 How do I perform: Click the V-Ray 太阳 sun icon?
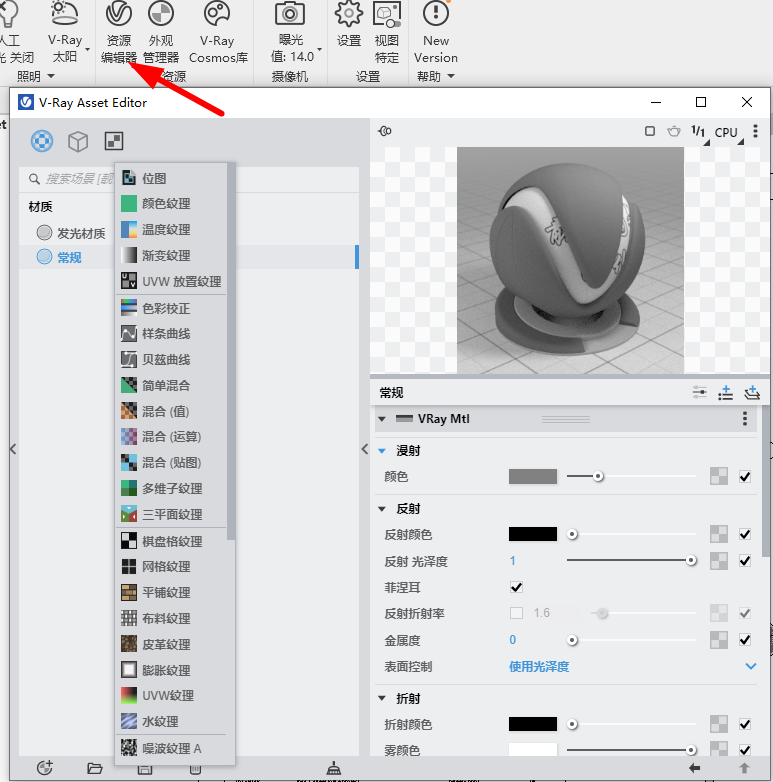point(64,13)
